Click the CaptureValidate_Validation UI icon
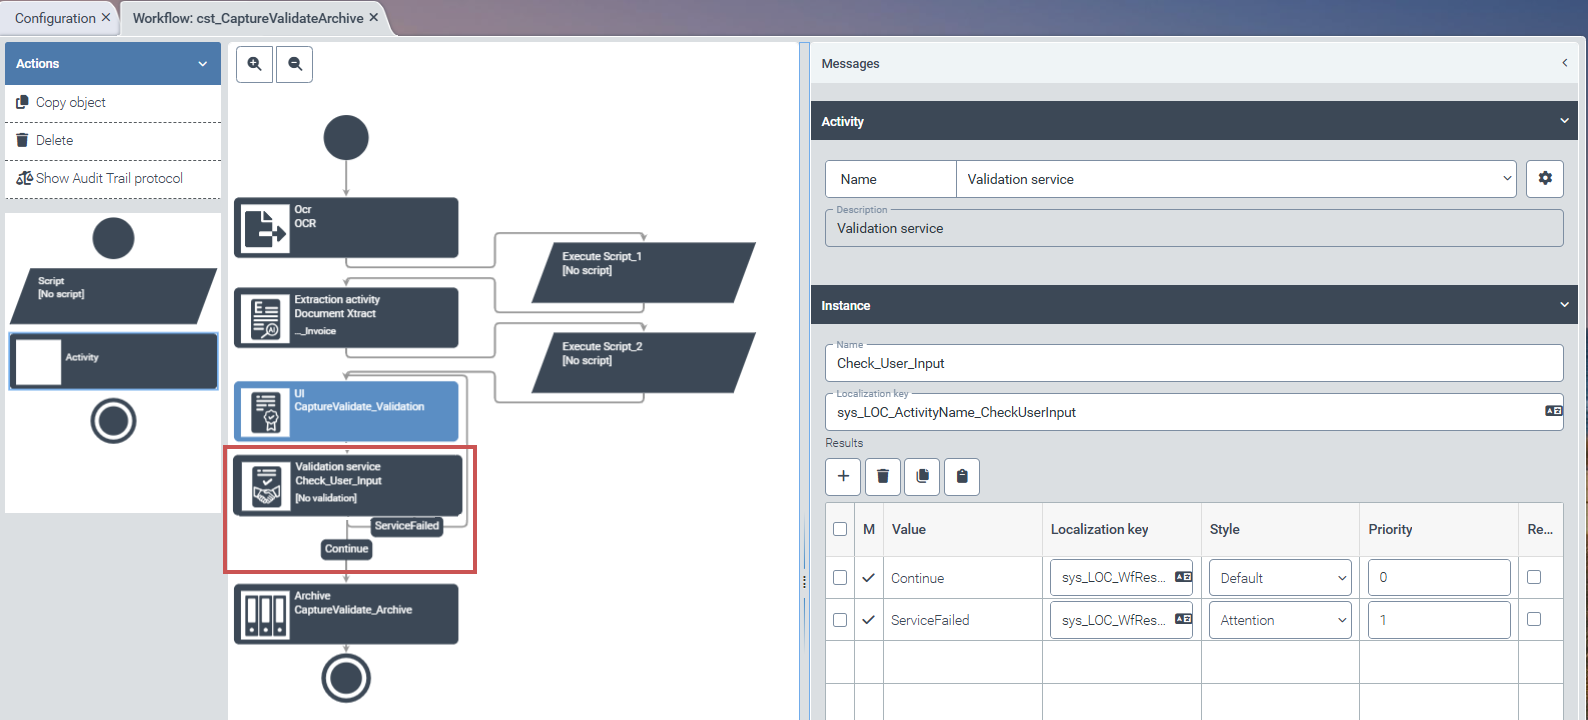This screenshot has width=1588, height=720. [265, 411]
